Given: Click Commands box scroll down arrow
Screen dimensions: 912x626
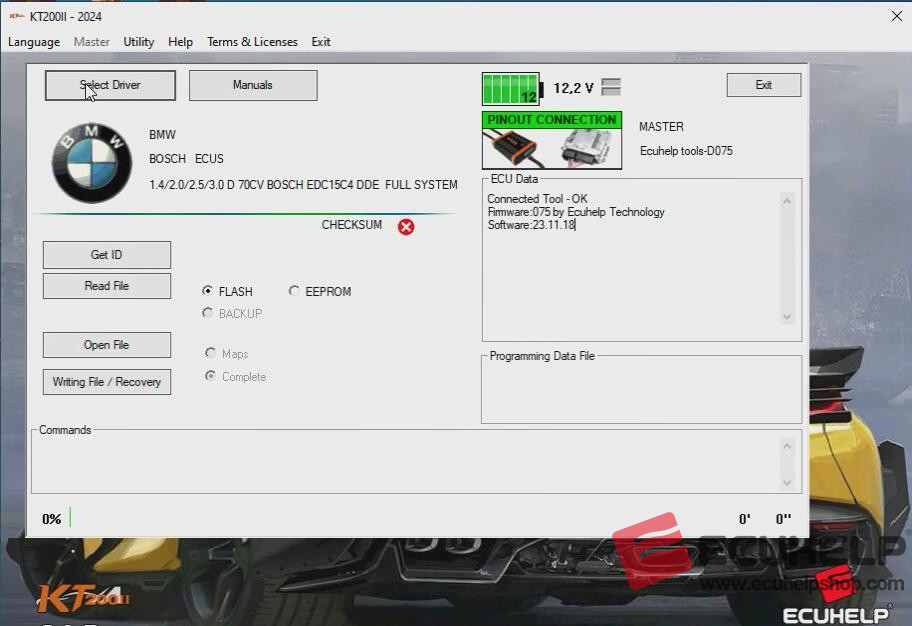Looking at the screenshot, I should [787, 483].
